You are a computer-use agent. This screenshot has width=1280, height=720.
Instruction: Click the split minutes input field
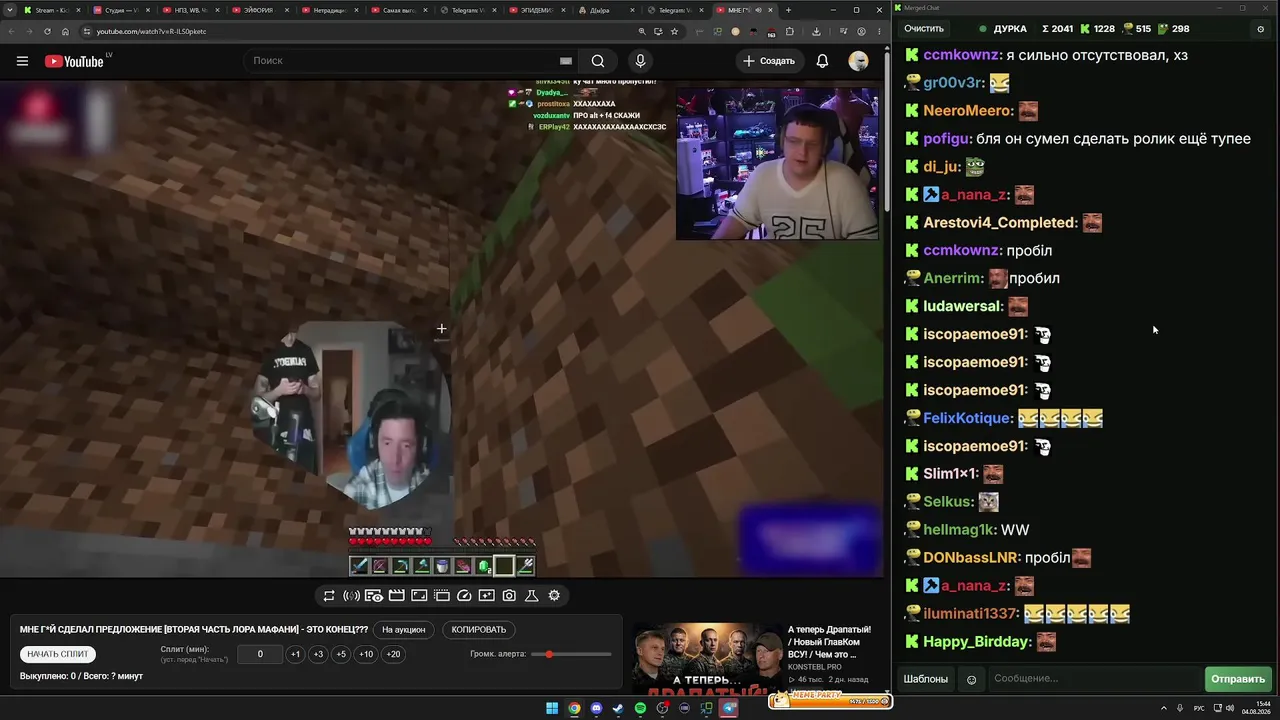tap(260, 654)
